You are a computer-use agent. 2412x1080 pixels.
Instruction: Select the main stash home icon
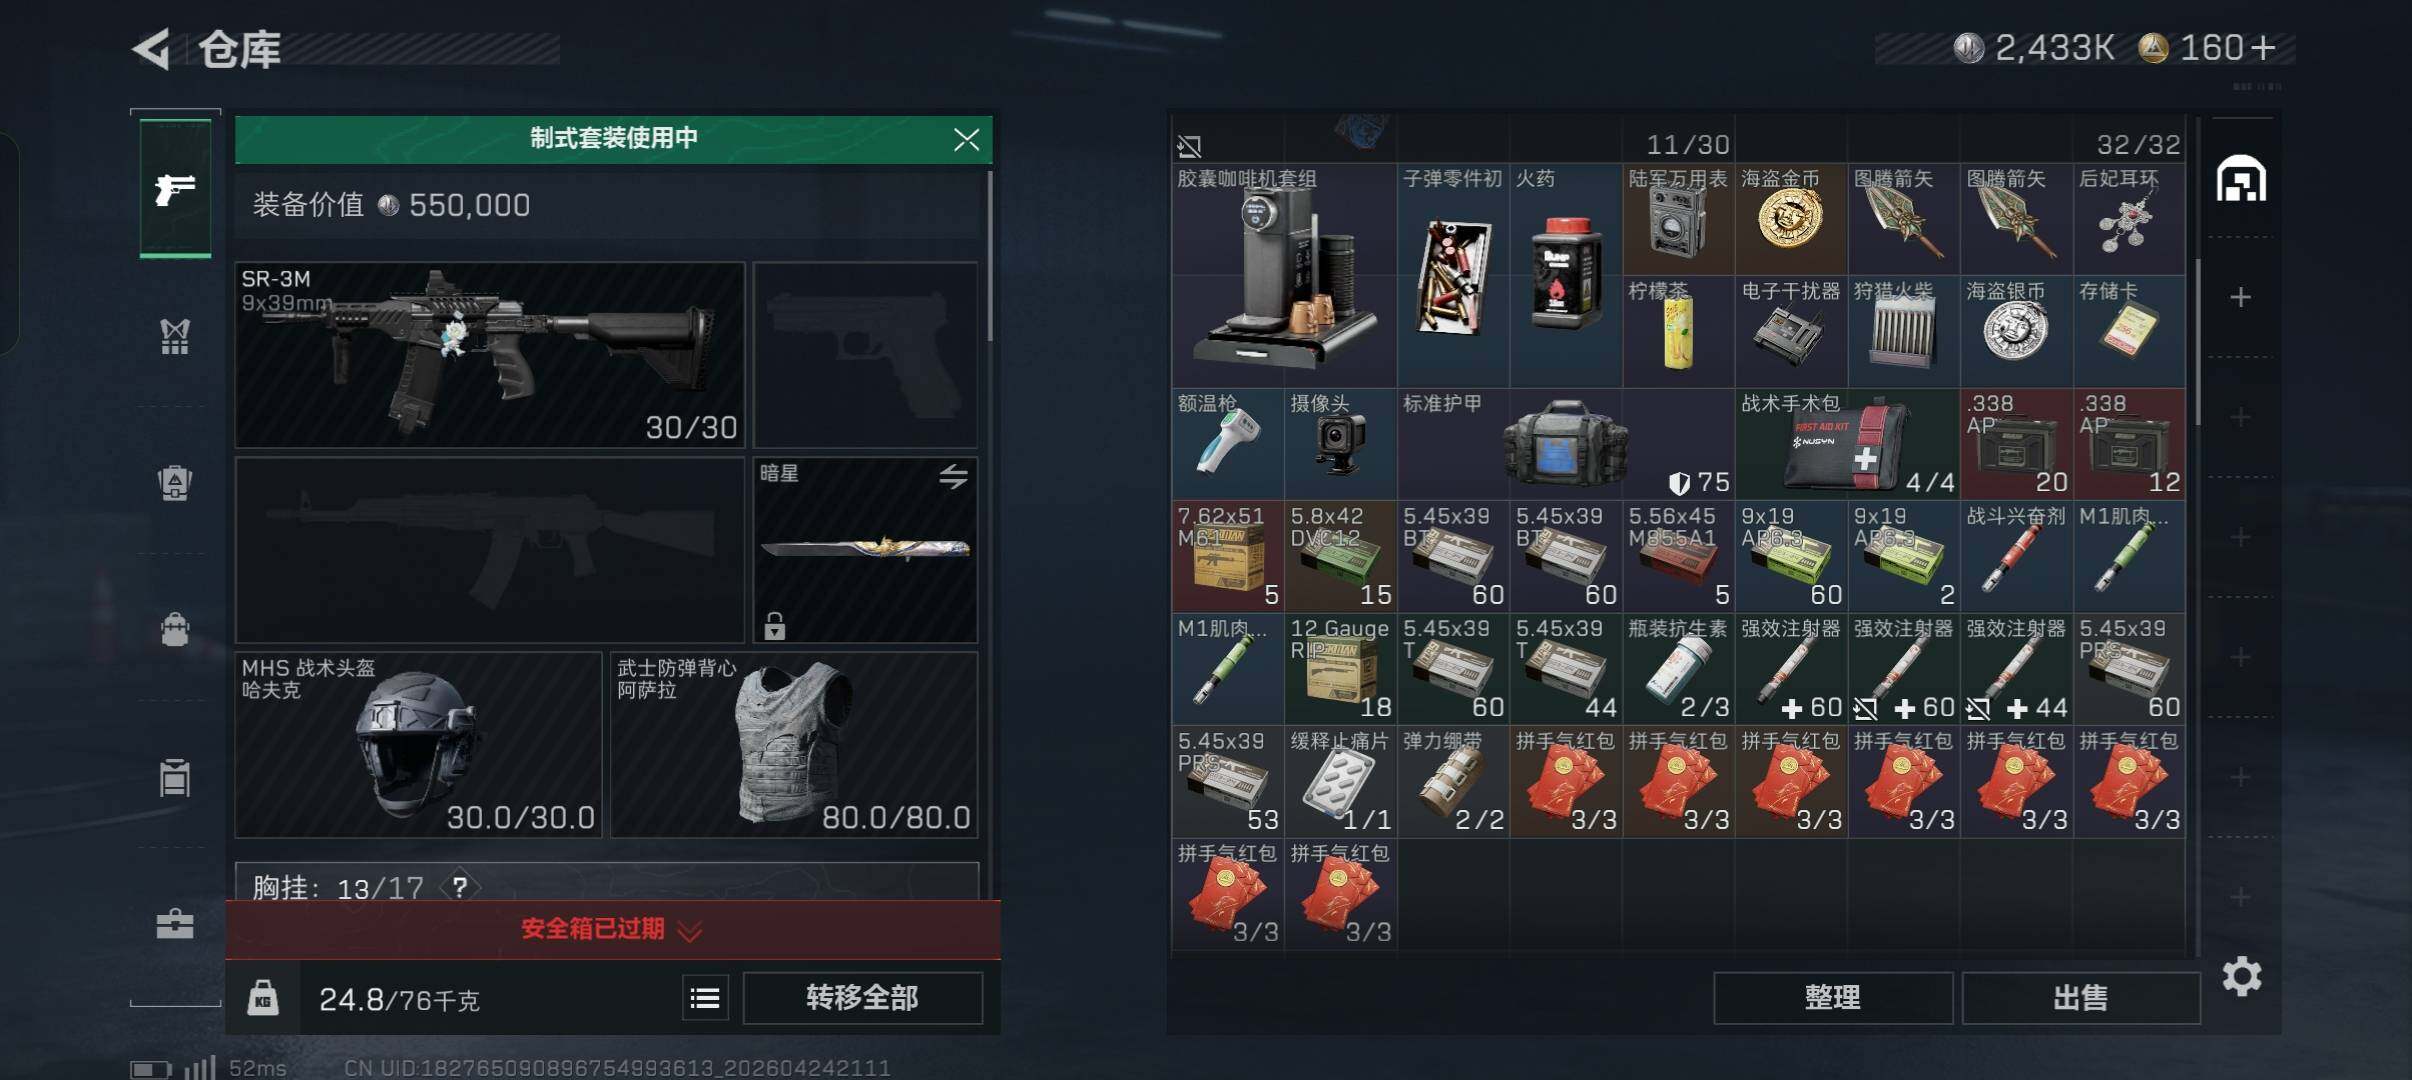point(2241,179)
